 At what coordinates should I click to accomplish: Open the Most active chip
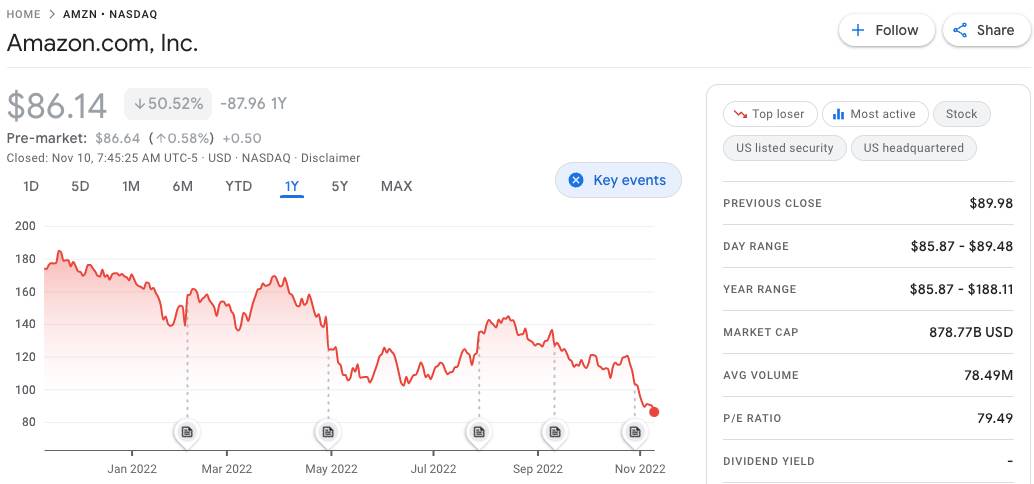pos(874,114)
